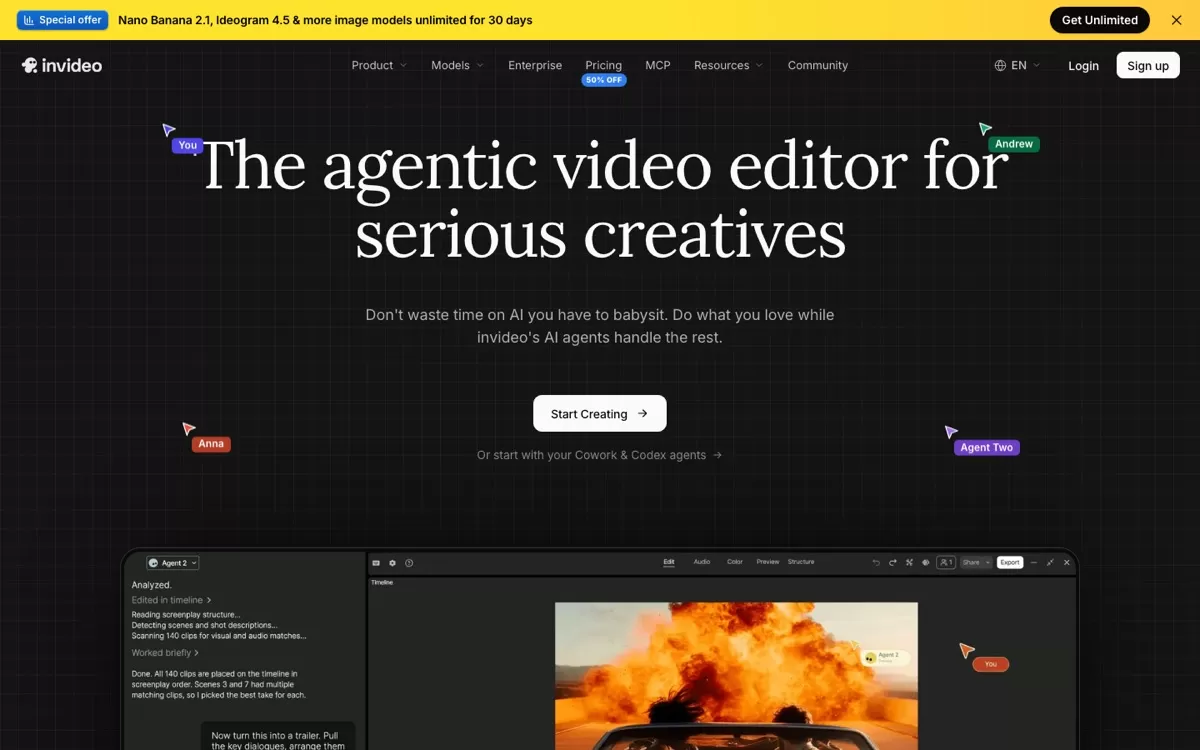
Task: Open the Community page
Action: pyautogui.click(x=817, y=65)
